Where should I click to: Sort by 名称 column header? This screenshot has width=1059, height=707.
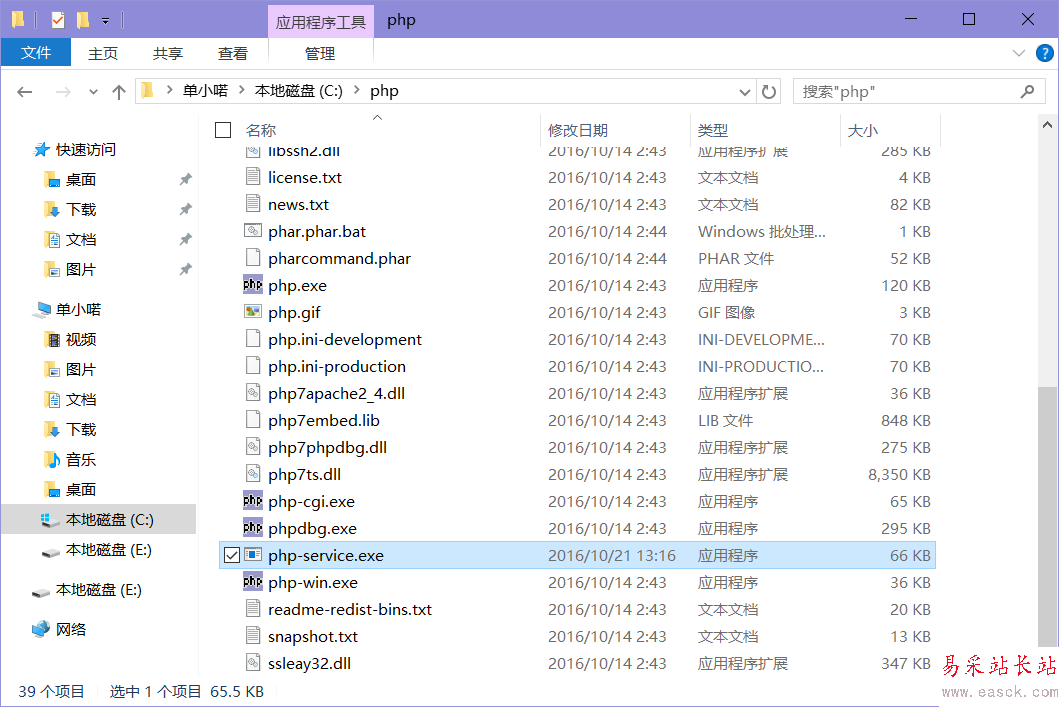(261, 130)
